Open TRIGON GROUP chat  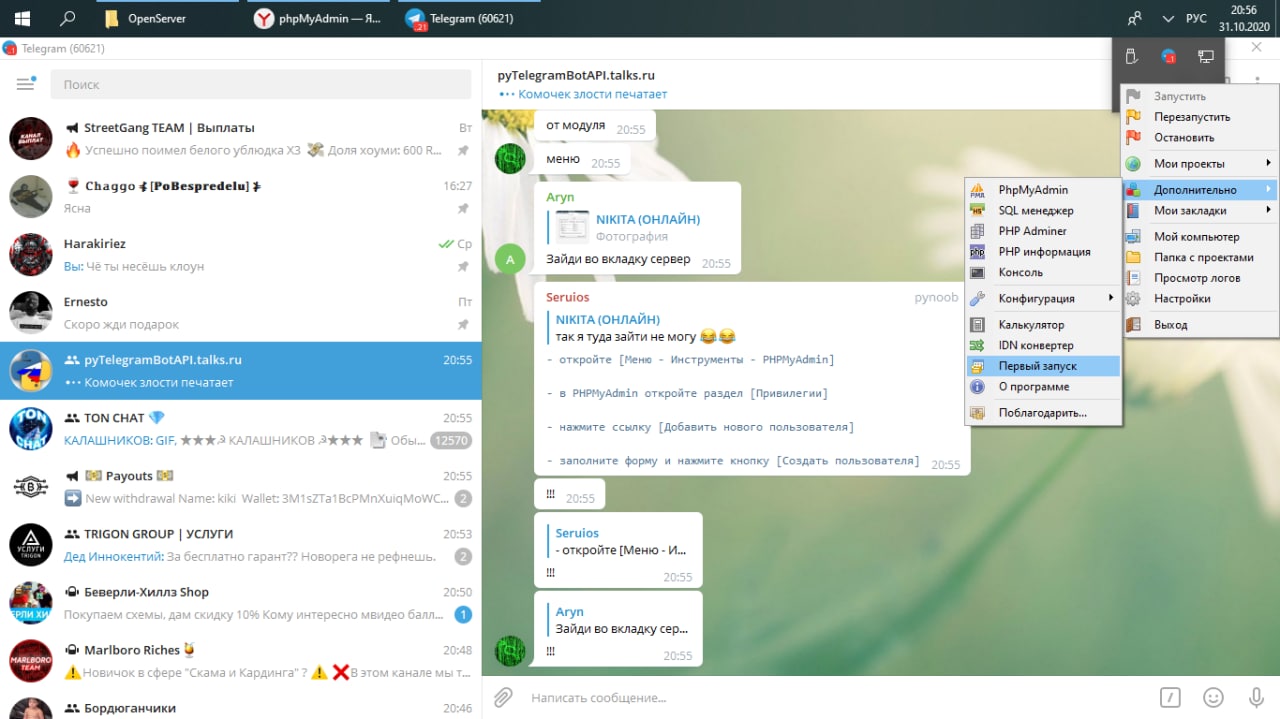(241, 545)
